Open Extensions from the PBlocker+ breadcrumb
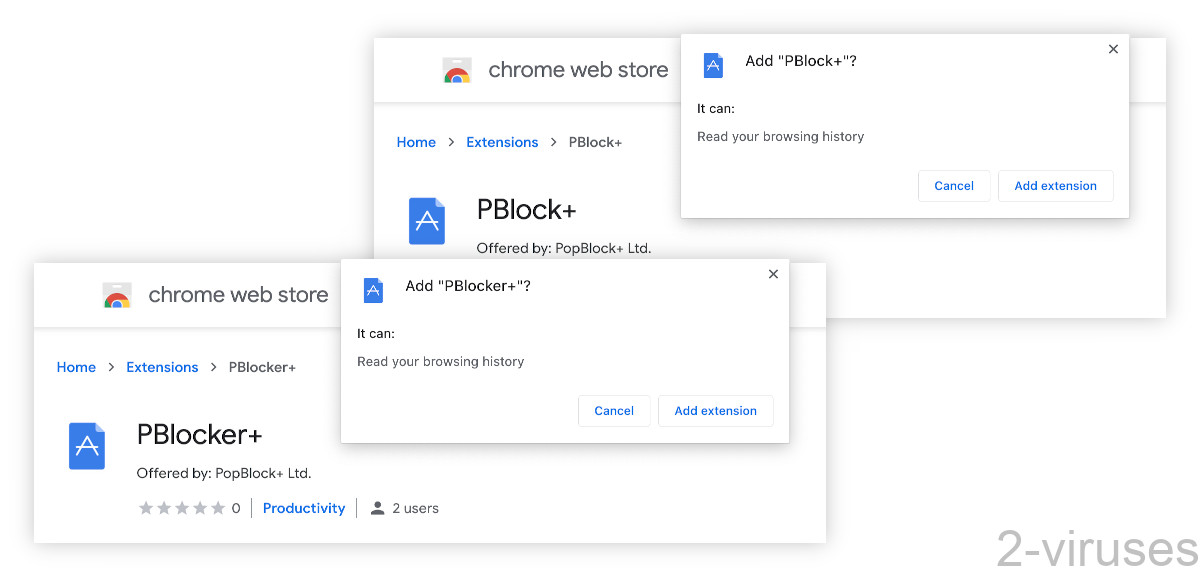This screenshot has width=1200, height=577. [162, 366]
